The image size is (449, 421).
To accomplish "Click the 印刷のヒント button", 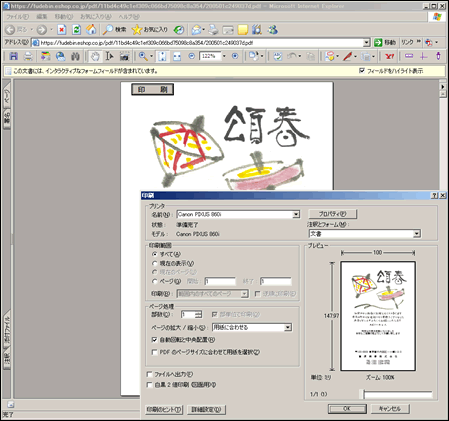I will [x=164, y=409].
